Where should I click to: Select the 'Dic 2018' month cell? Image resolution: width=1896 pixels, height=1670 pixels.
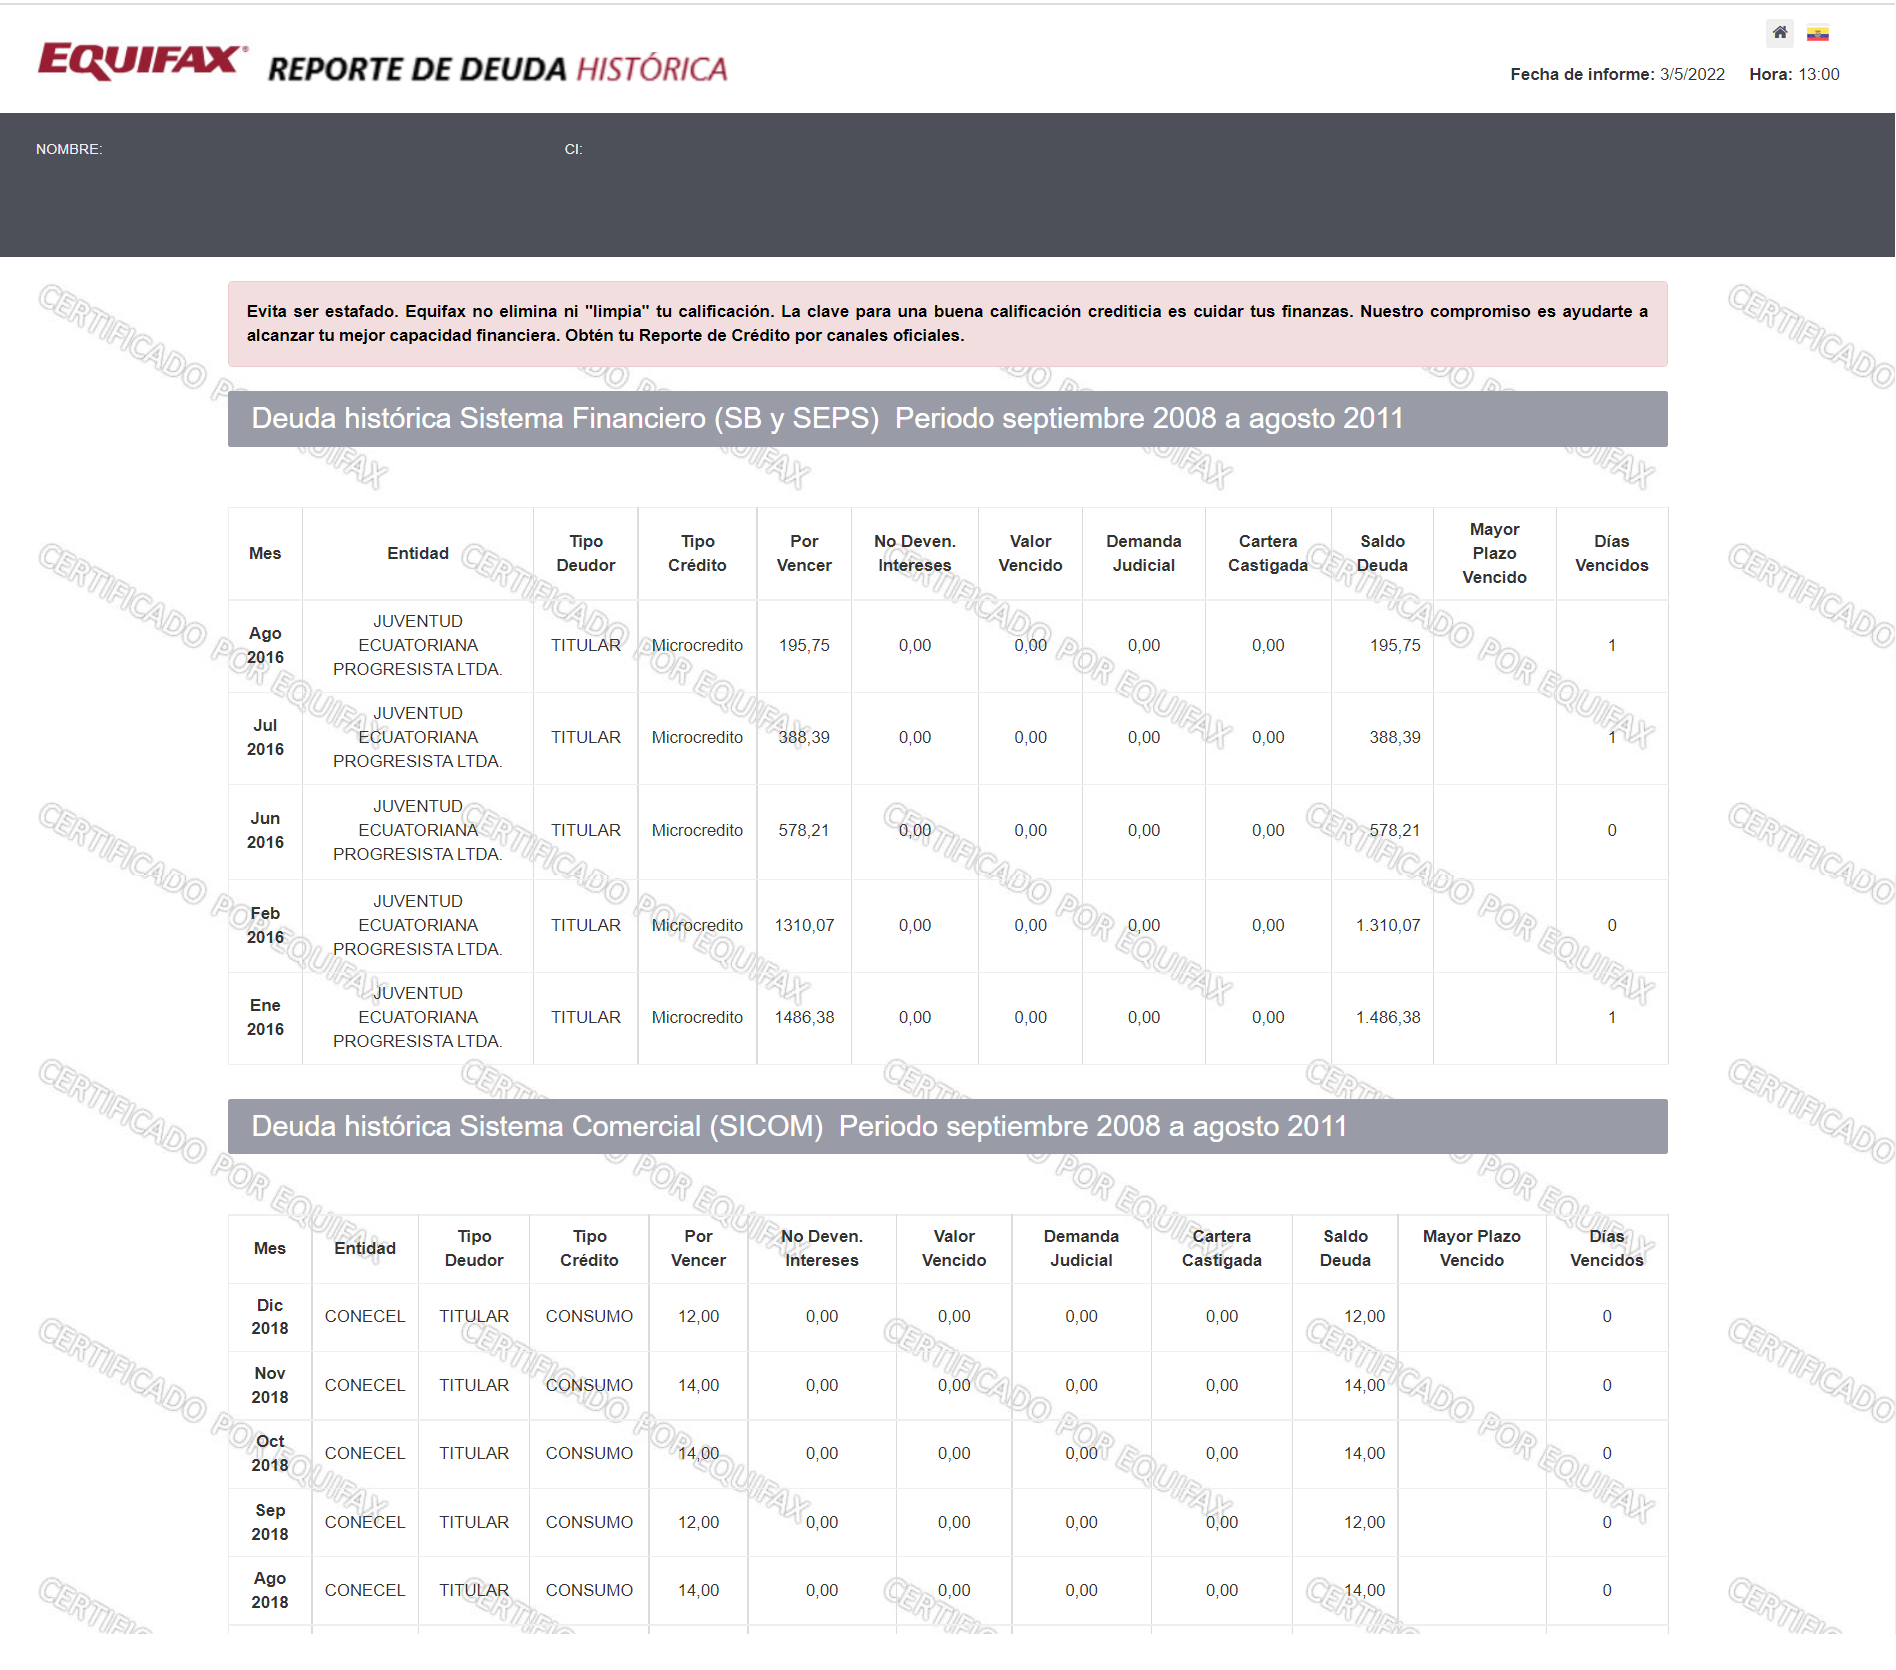(x=269, y=1317)
